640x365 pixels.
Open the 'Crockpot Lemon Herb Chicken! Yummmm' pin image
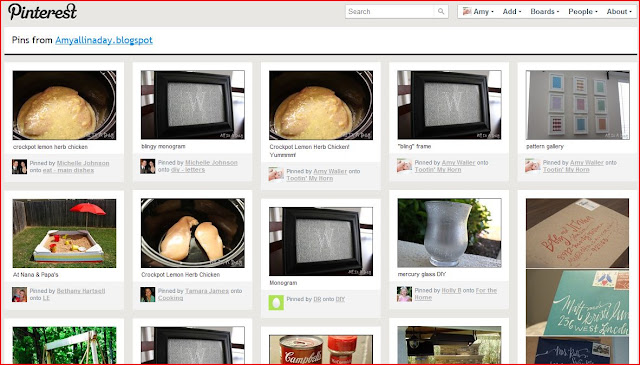[321, 105]
